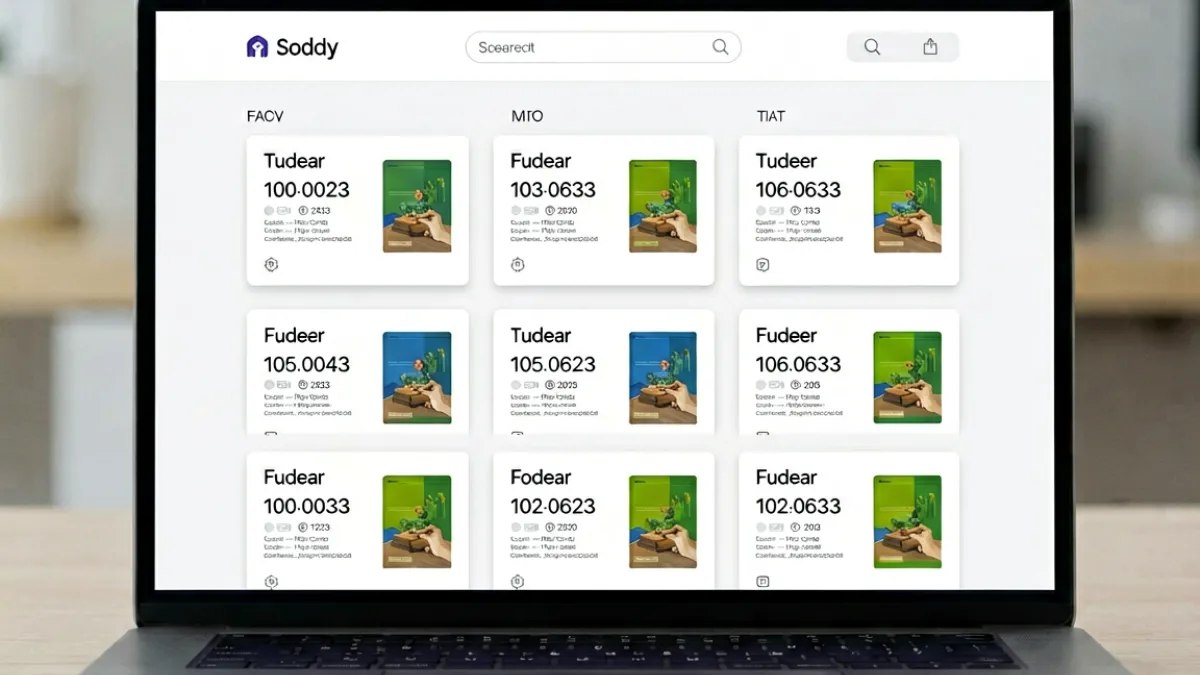Select the FACV column heading

(265, 116)
